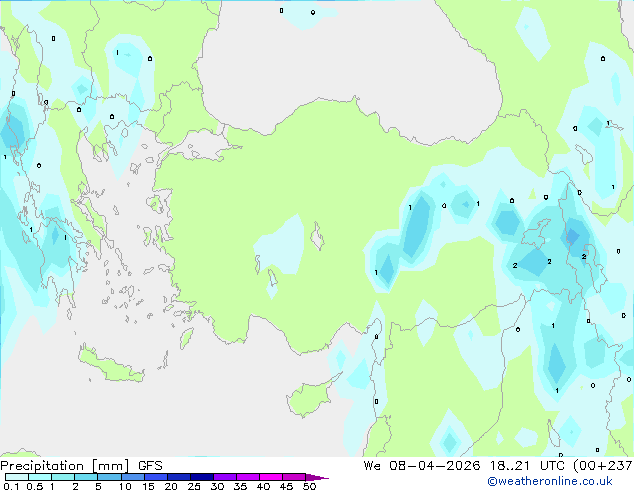Click the above-50 mm legend arrow tip

(x=317, y=477)
